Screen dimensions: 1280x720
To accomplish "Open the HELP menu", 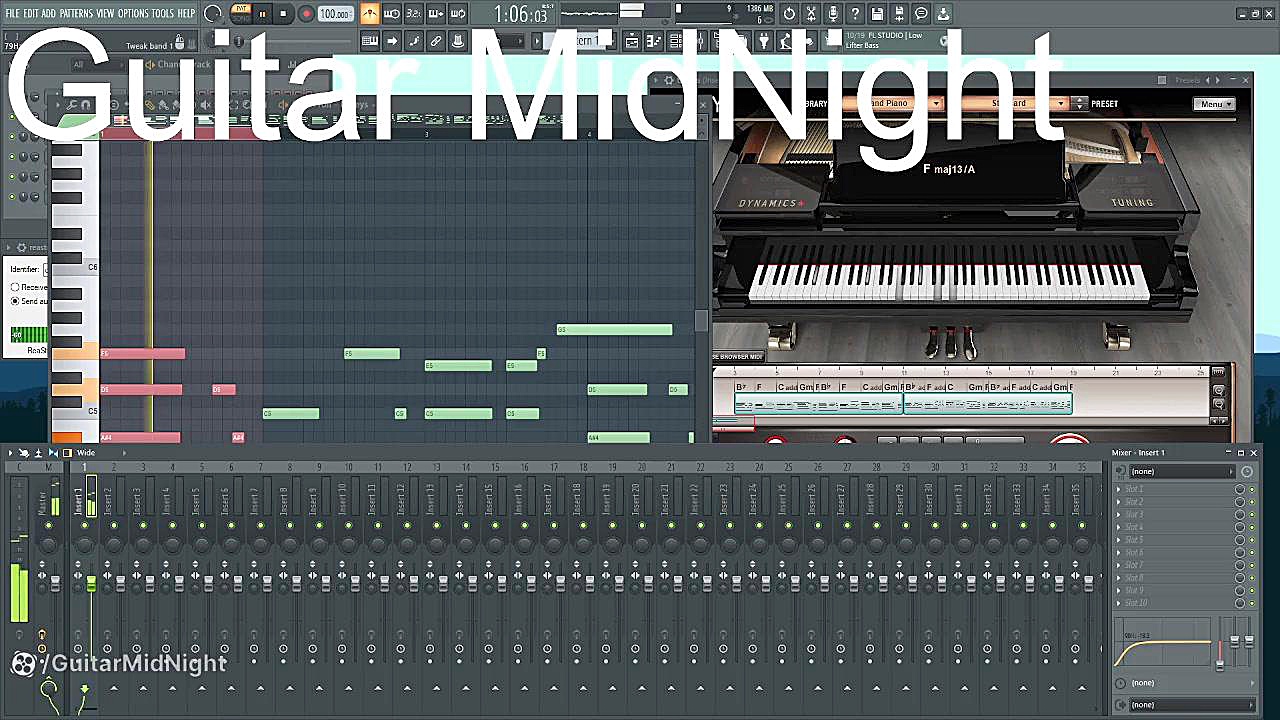I will point(186,14).
